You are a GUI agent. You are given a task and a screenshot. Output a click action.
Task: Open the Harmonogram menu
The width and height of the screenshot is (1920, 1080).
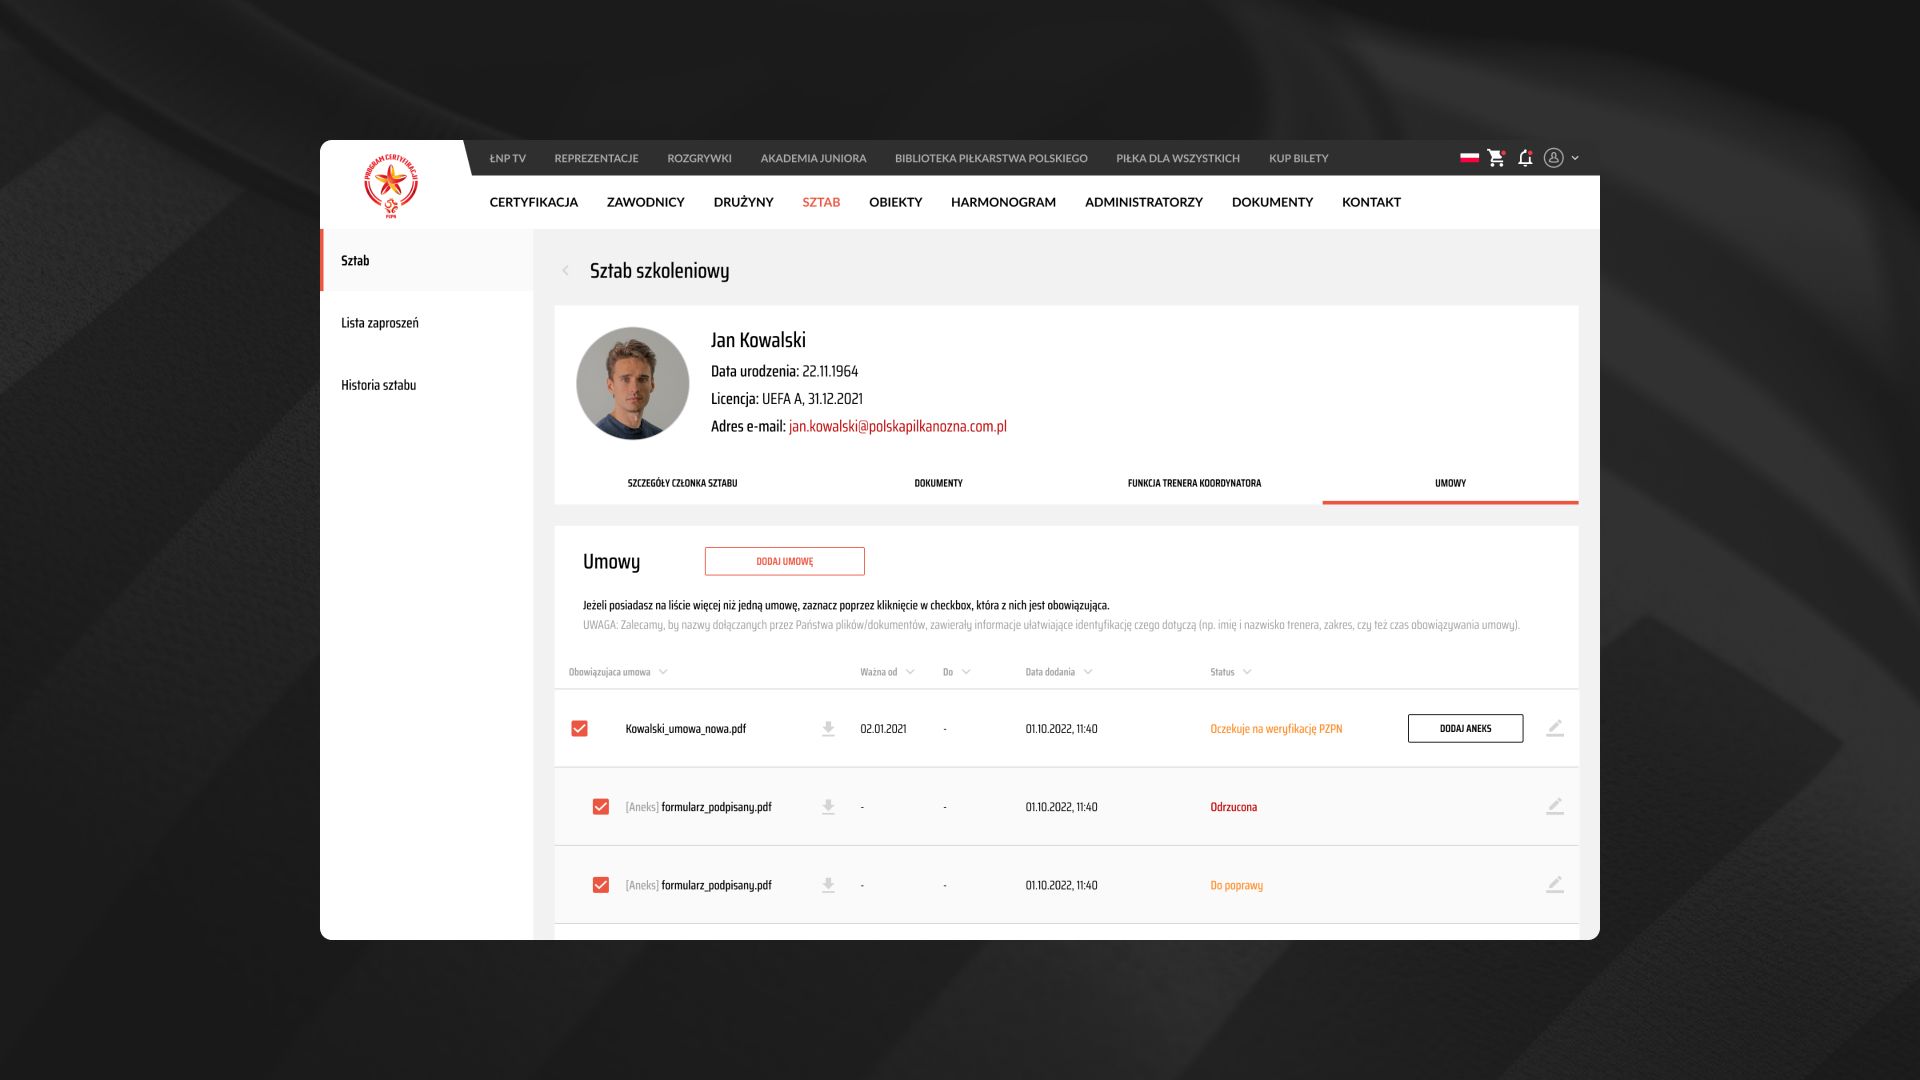pyautogui.click(x=1003, y=202)
